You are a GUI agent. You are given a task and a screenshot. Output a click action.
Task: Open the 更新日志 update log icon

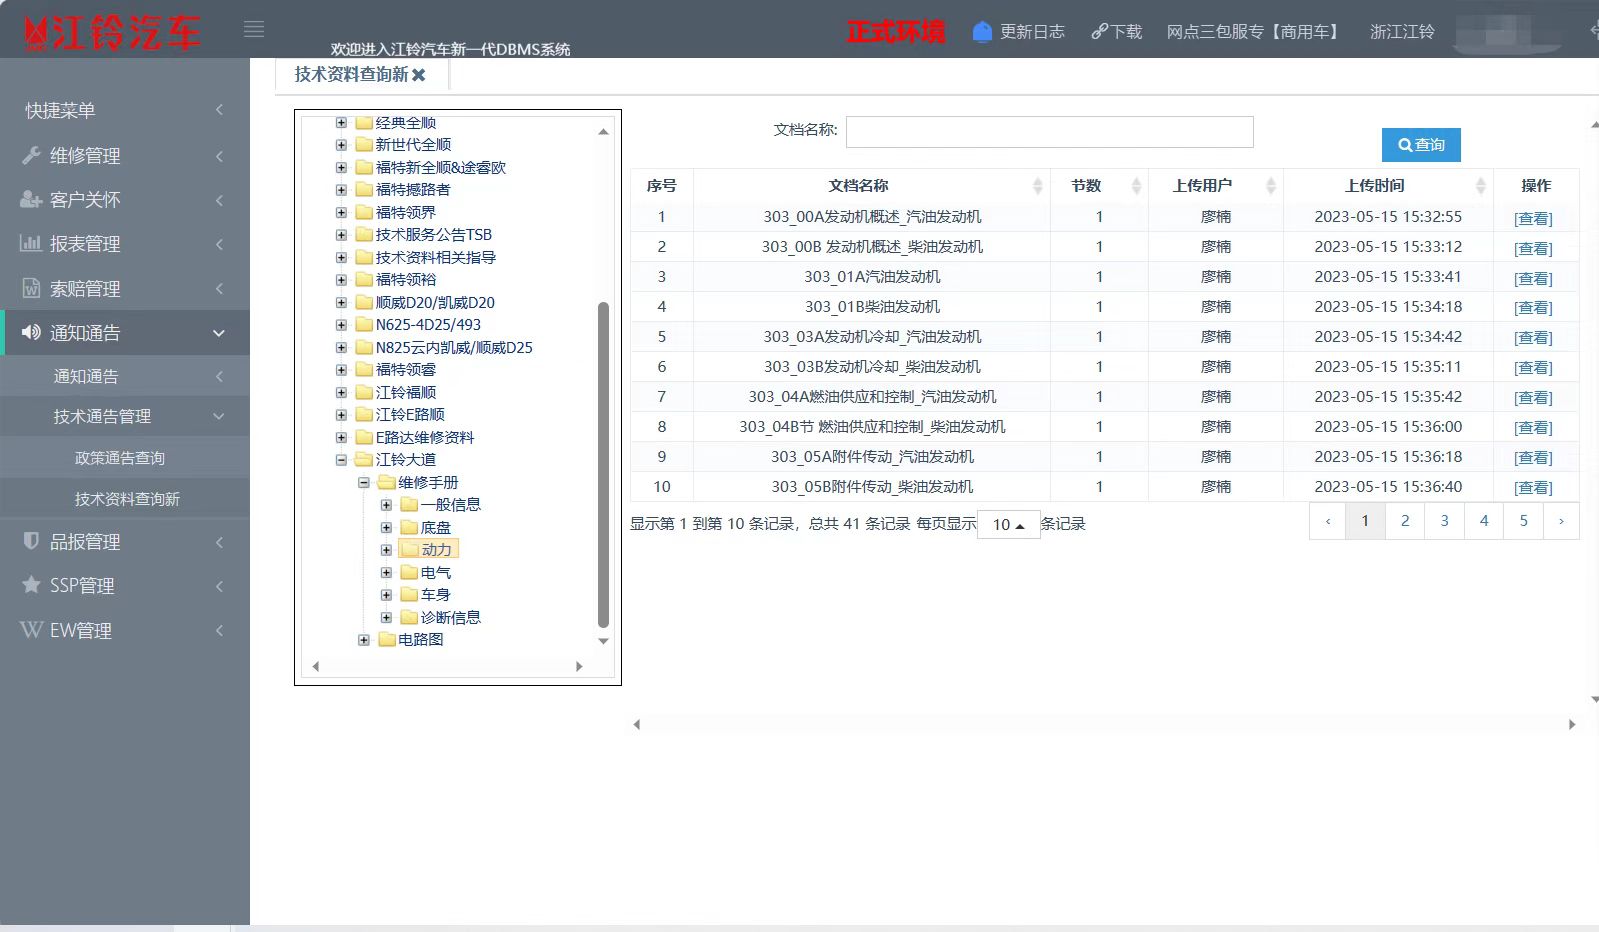coord(982,32)
